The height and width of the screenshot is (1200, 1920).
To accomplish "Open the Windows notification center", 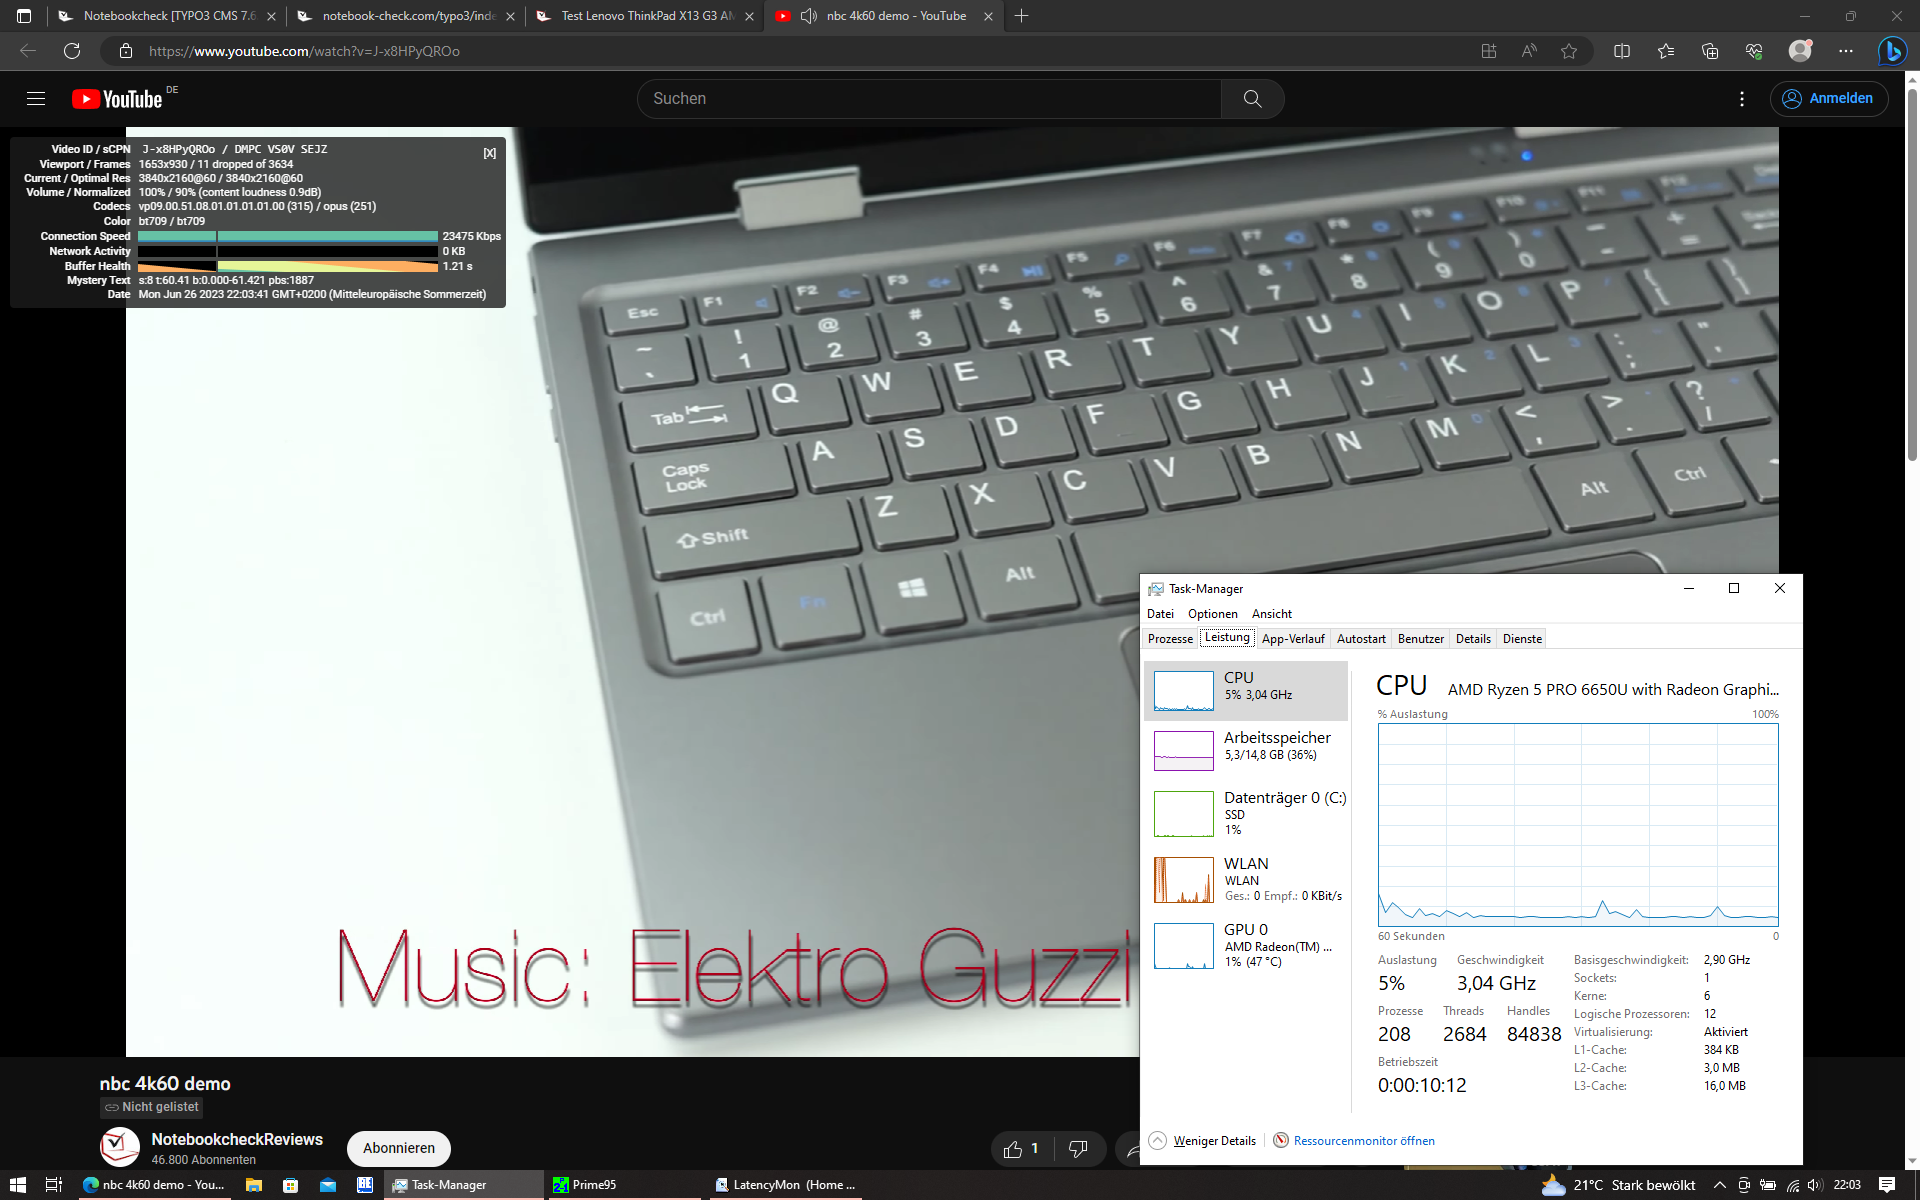I will [x=1887, y=1185].
